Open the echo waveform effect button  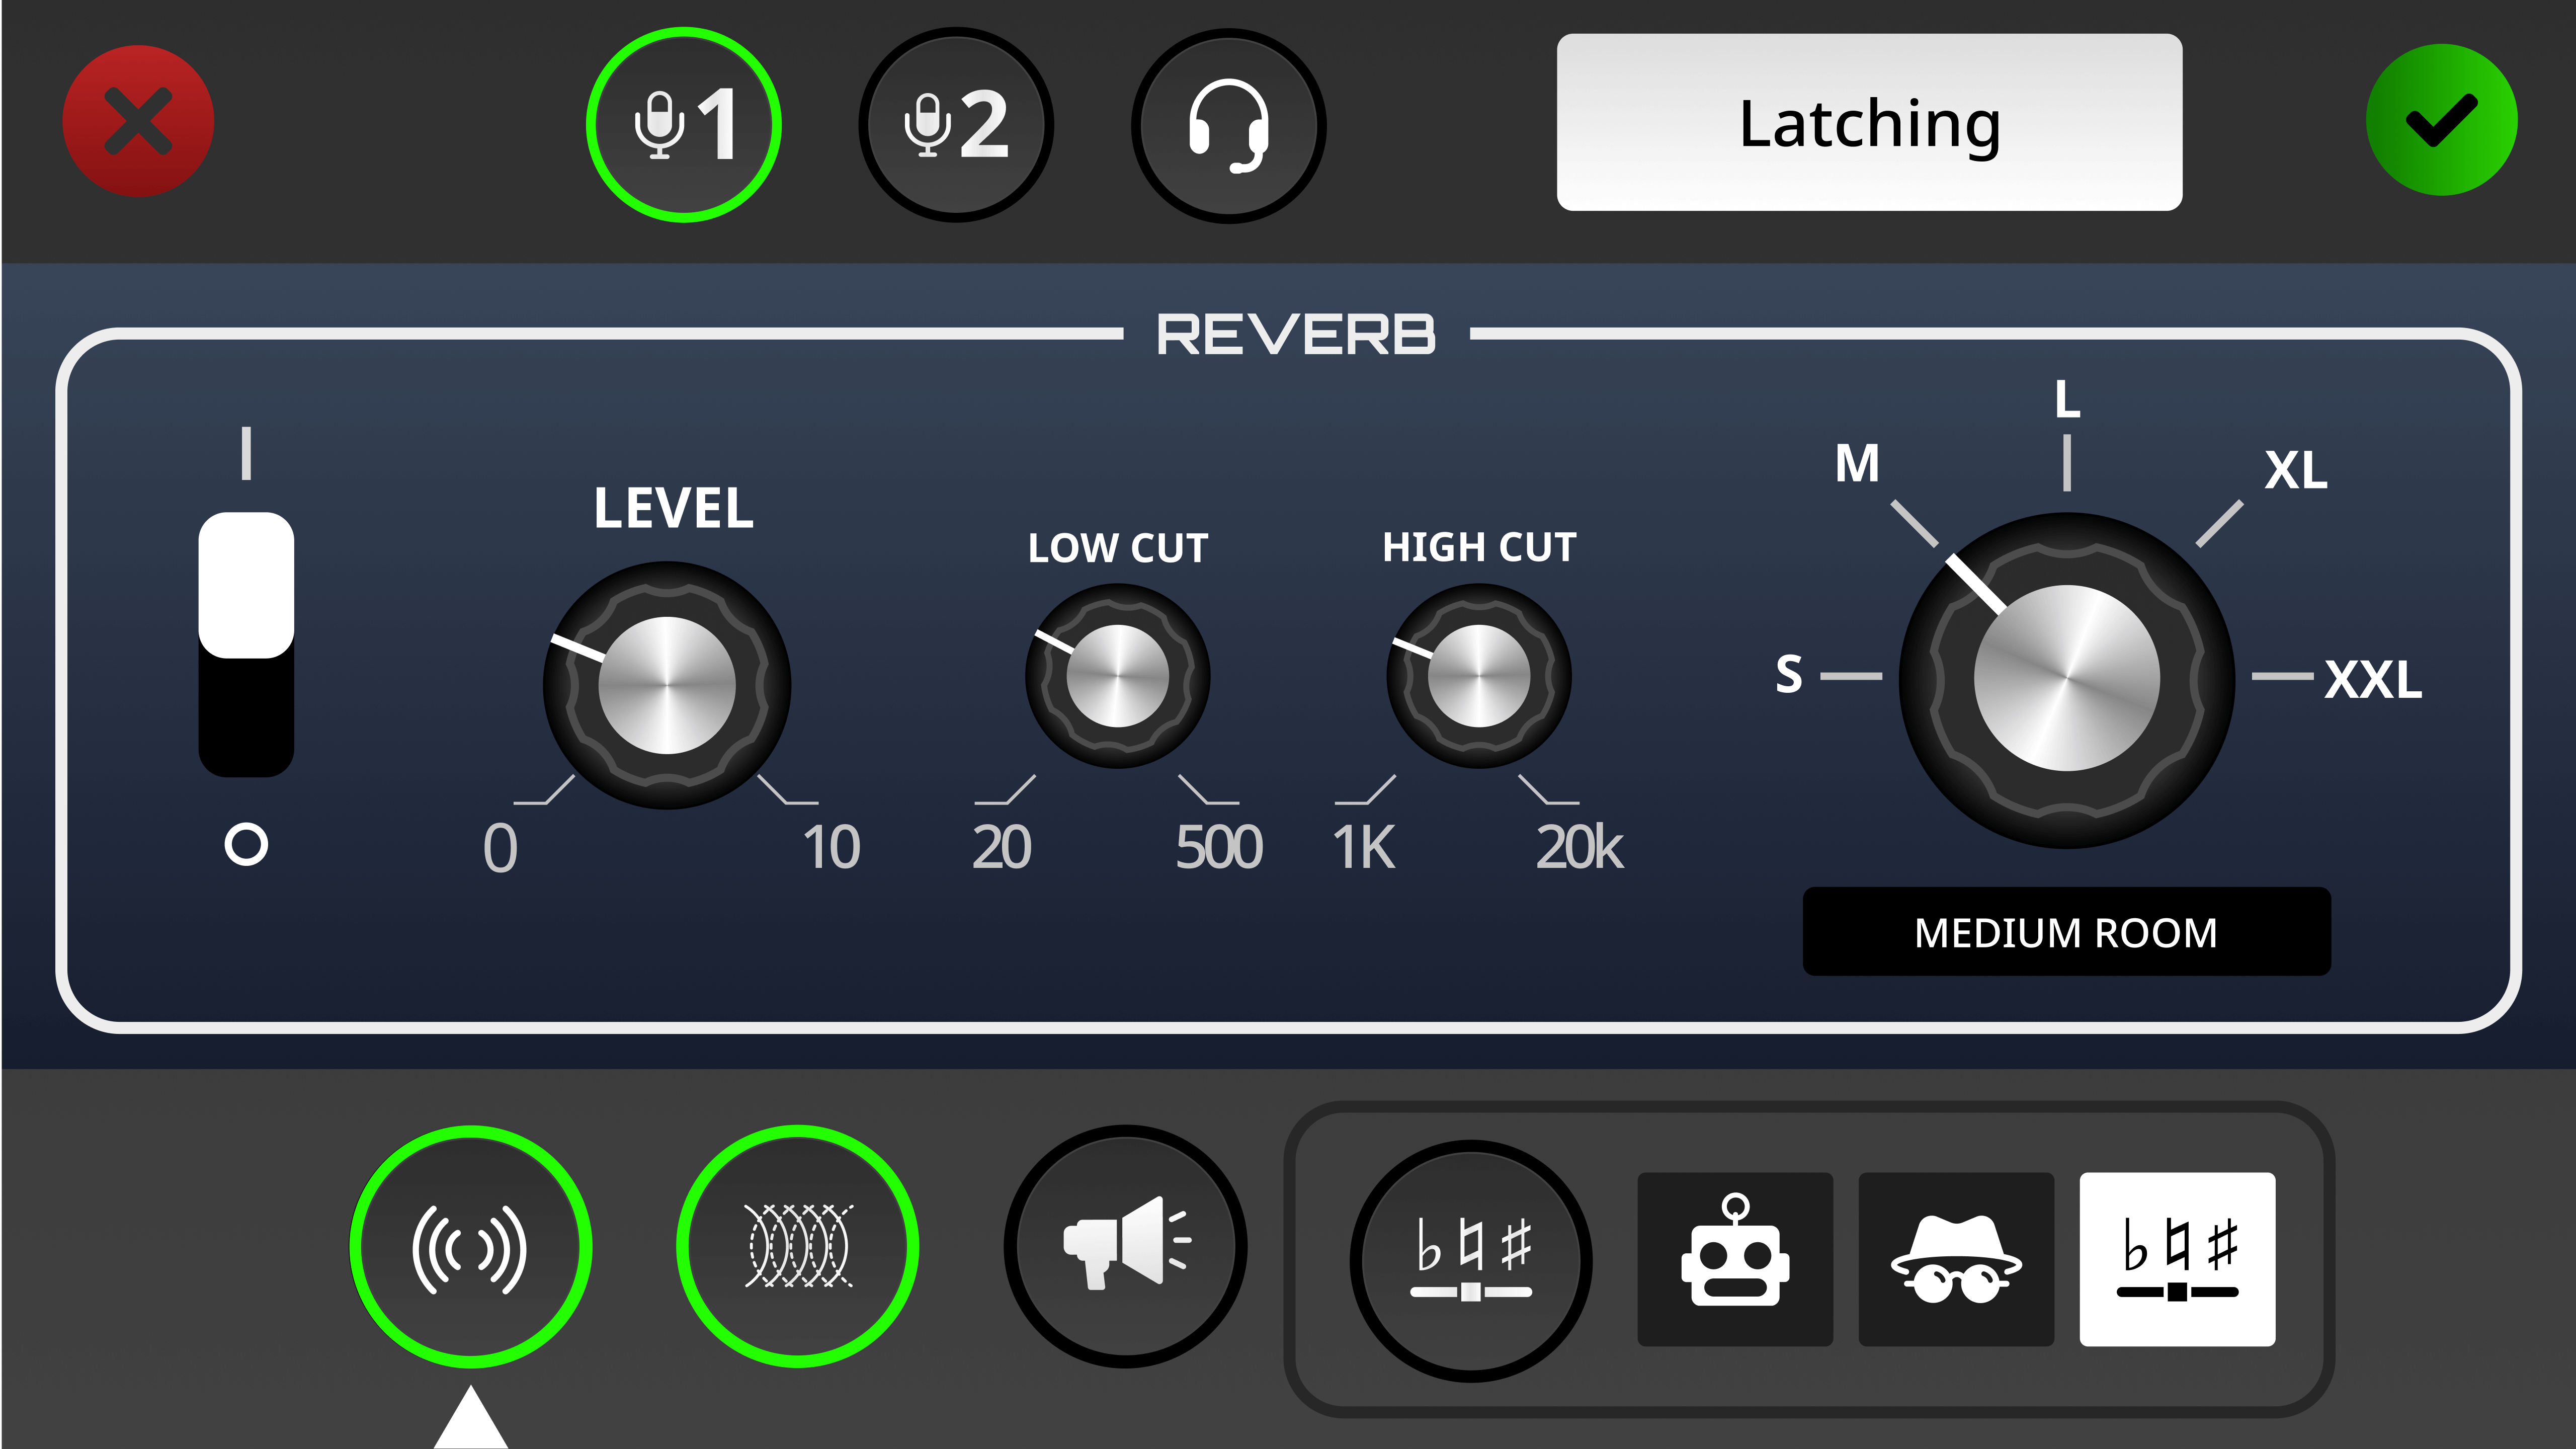click(x=797, y=1247)
